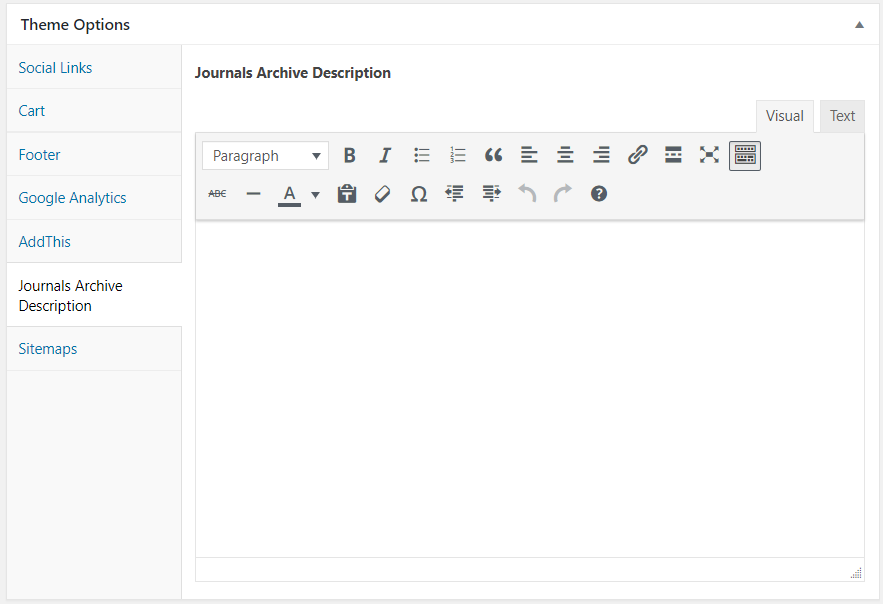Apply blockquote formatting
Image resolution: width=883 pixels, height=604 pixels.
(493, 155)
